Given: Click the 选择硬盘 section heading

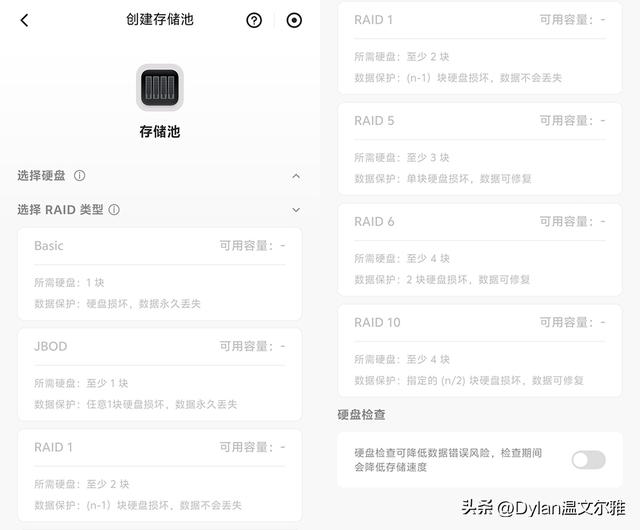Looking at the screenshot, I should coord(41,176).
